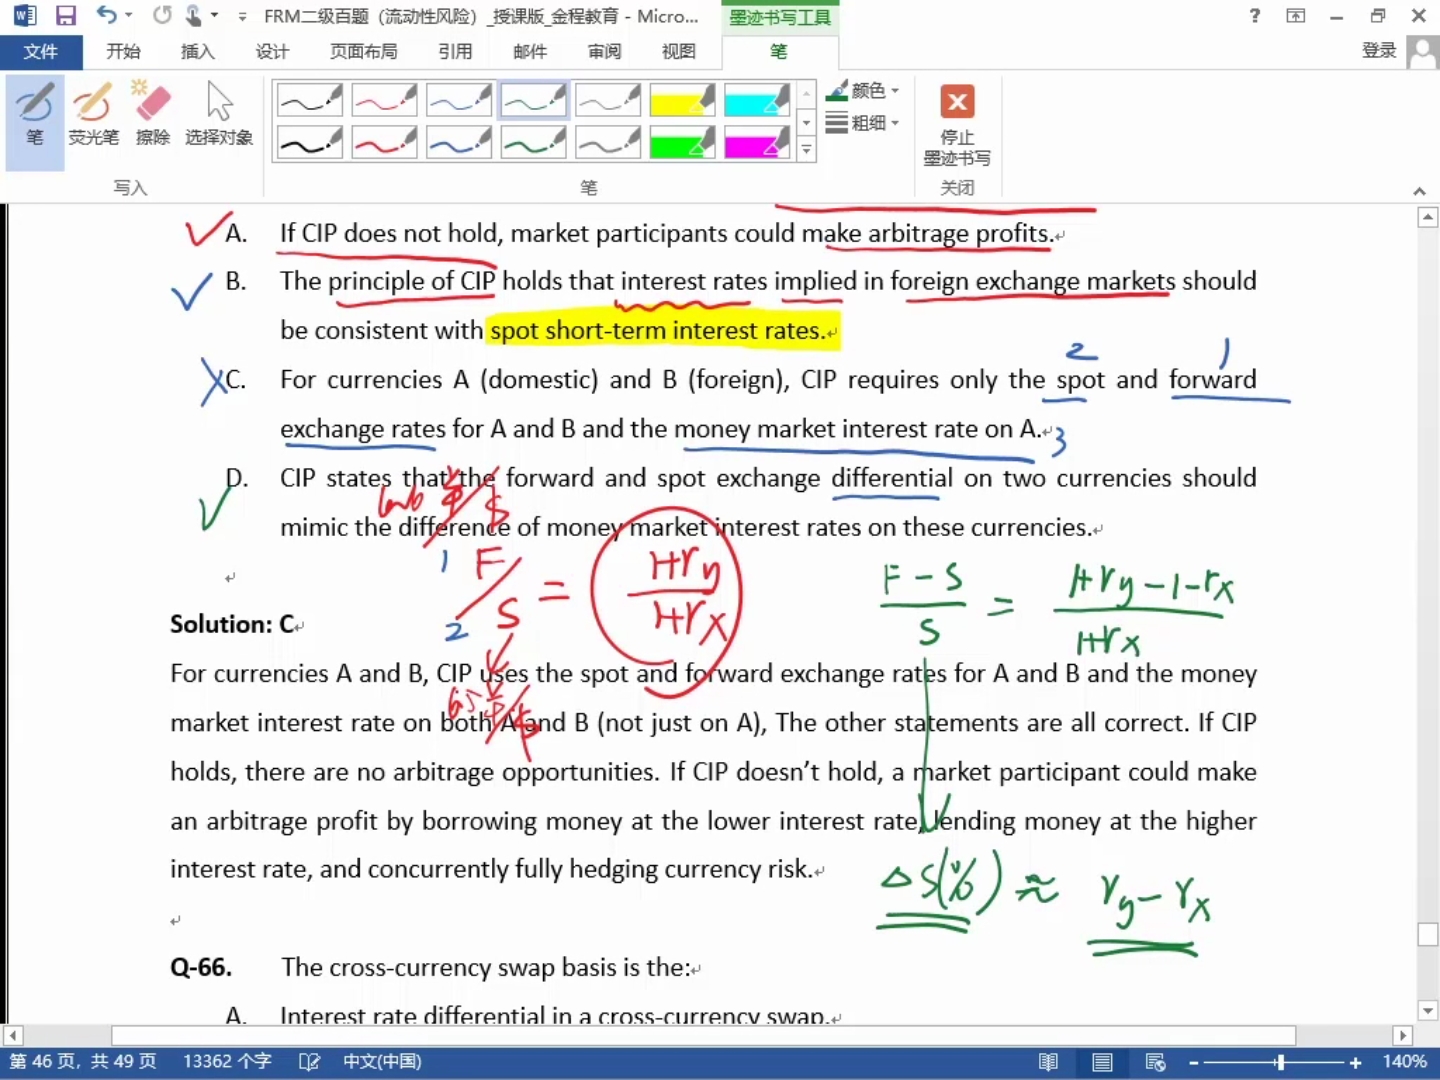Select the 荧光笔 highlighter tool
This screenshot has width=1440, height=1080.
(x=93, y=116)
